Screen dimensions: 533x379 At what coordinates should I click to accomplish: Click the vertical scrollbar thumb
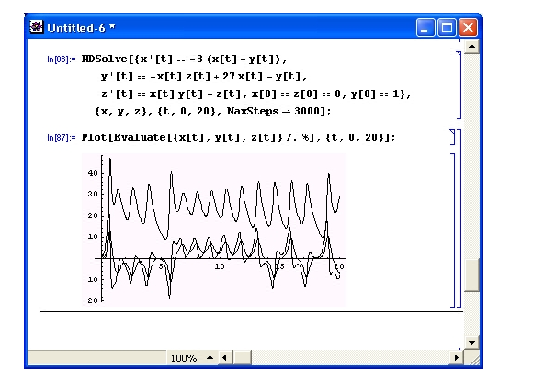click(x=472, y=275)
